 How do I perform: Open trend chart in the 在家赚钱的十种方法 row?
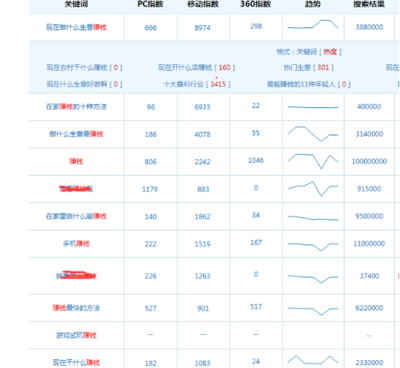313,107
